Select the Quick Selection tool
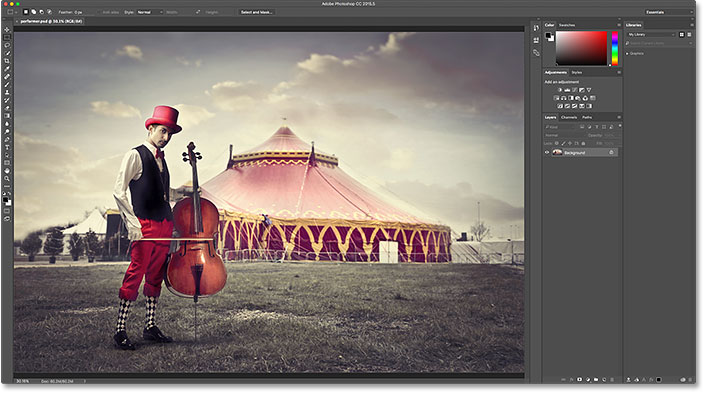 (7, 53)
